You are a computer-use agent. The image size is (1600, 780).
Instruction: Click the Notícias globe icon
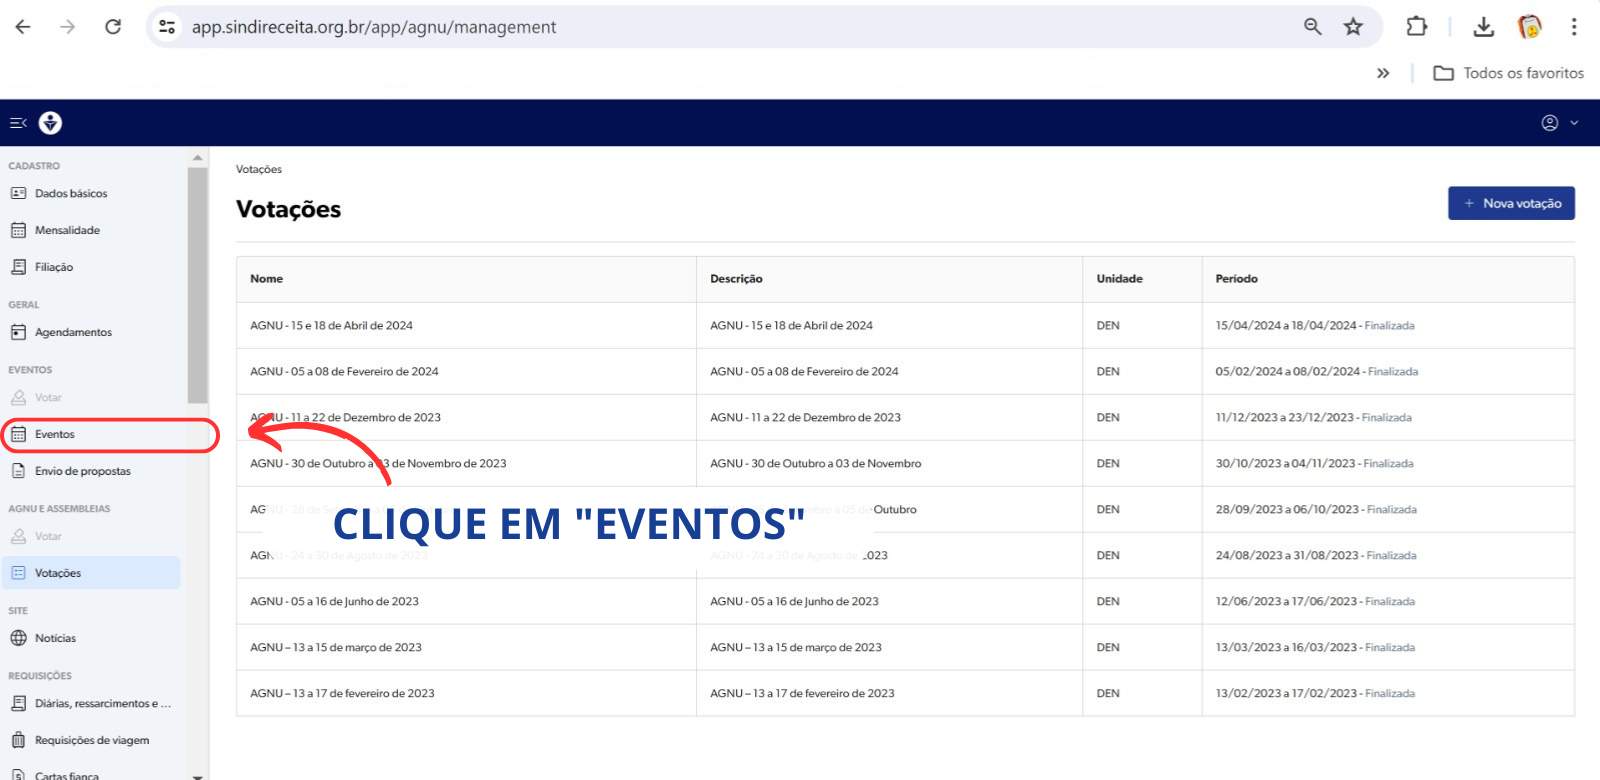[18, 638]
